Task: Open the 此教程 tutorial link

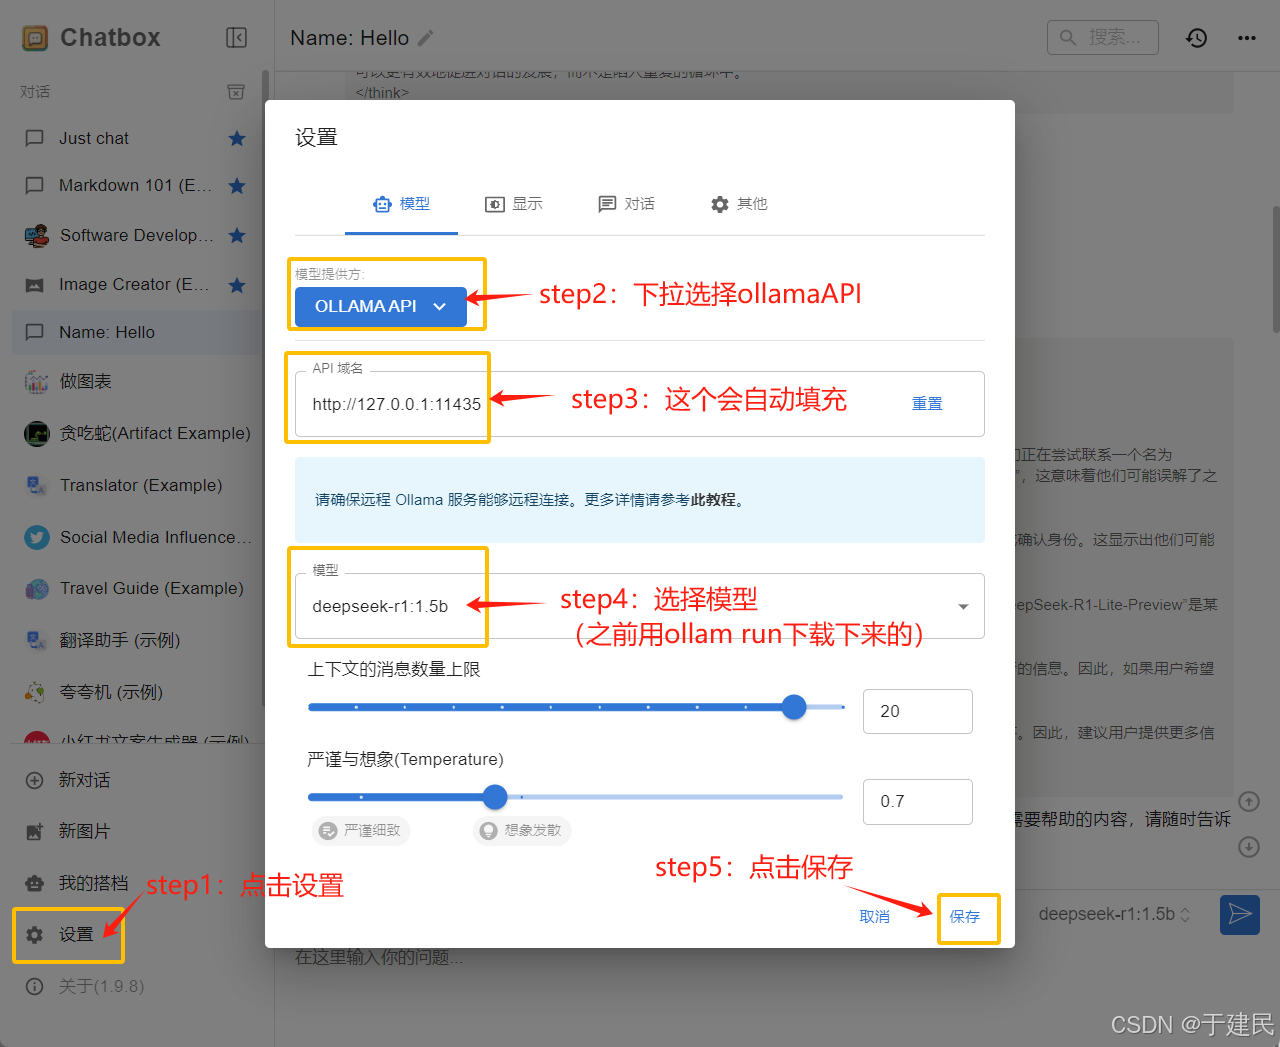Action: tap(713, 500)
